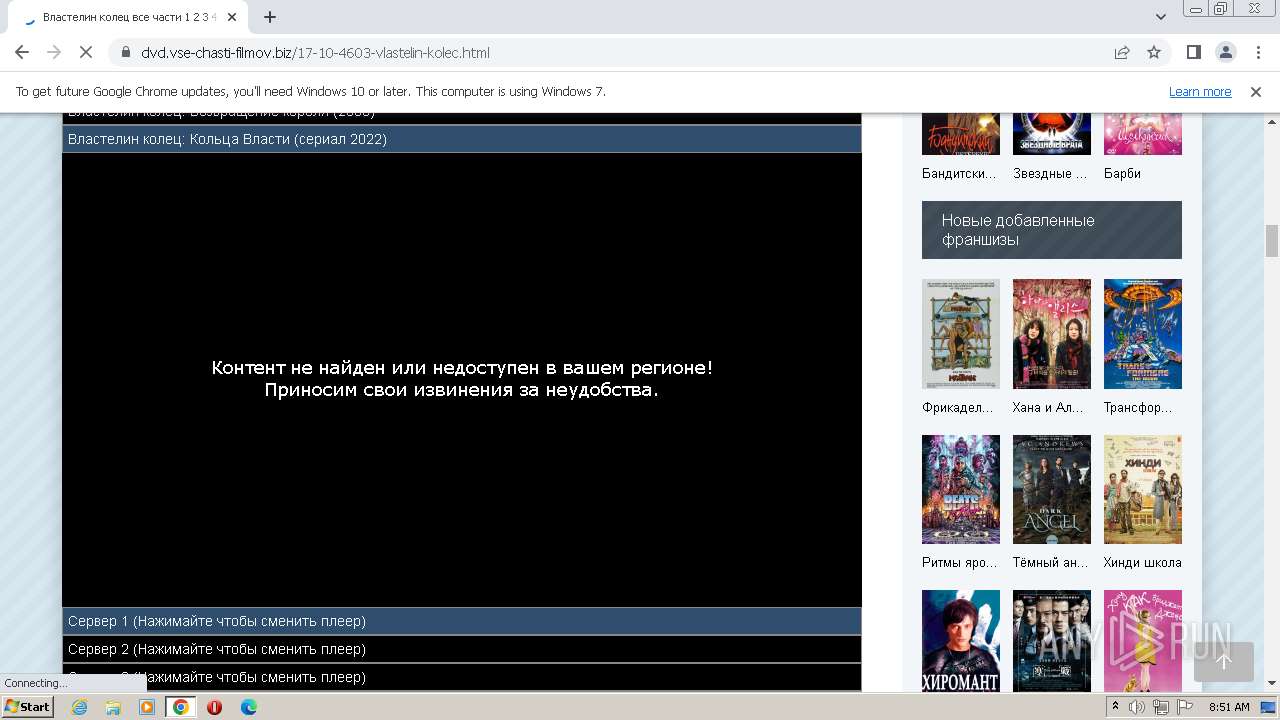Open Хиромант poster thumbnail
This screenshot has height=720, width=1280.
[x=960, y=641]
